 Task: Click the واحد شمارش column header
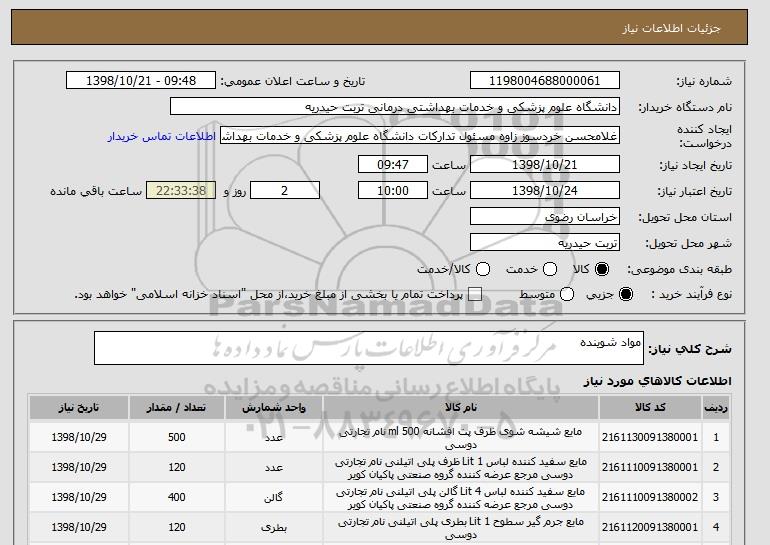click(x=274, y=408)
